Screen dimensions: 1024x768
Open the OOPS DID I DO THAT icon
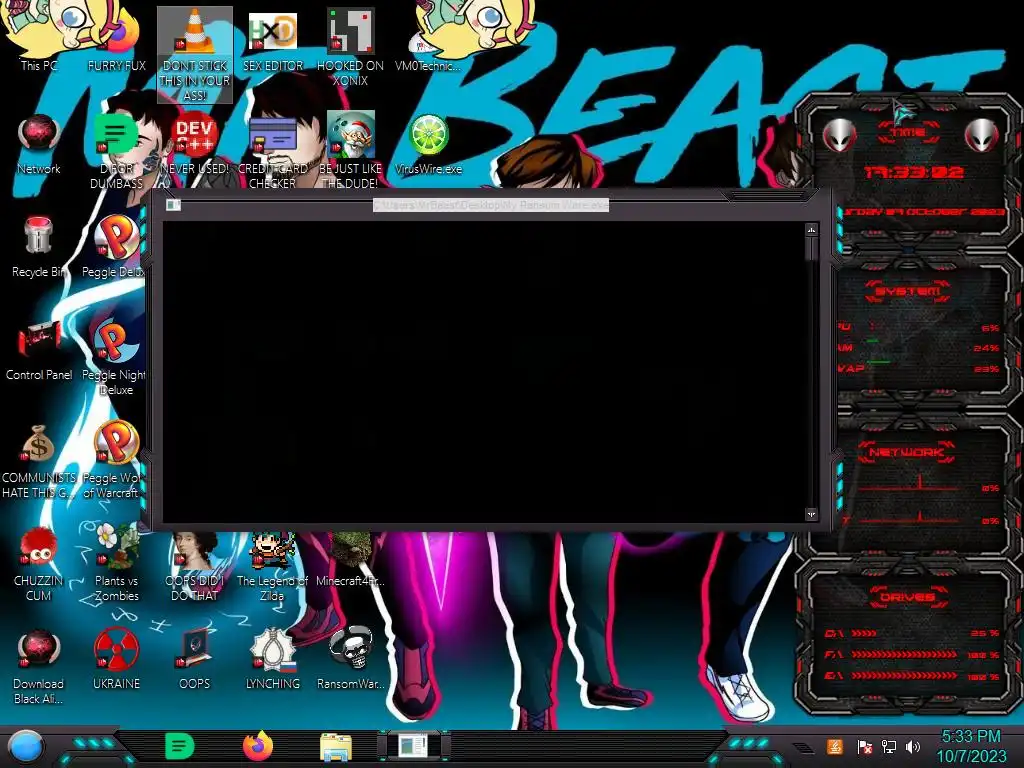[x=195, y=567]
